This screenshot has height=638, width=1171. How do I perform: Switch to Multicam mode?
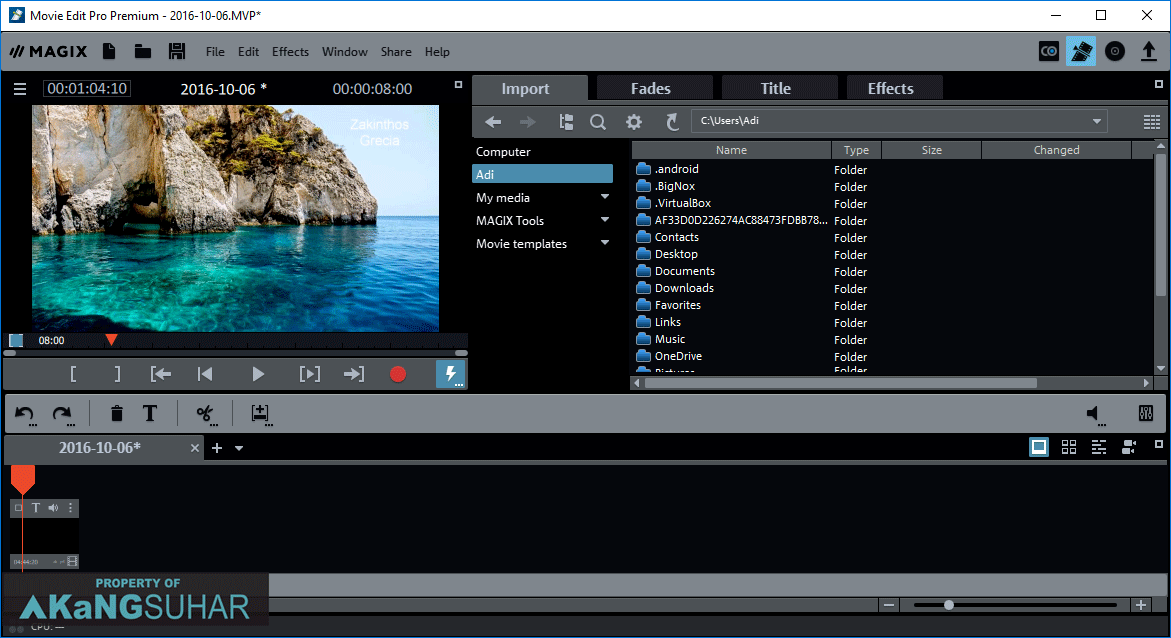point(1128,447)
